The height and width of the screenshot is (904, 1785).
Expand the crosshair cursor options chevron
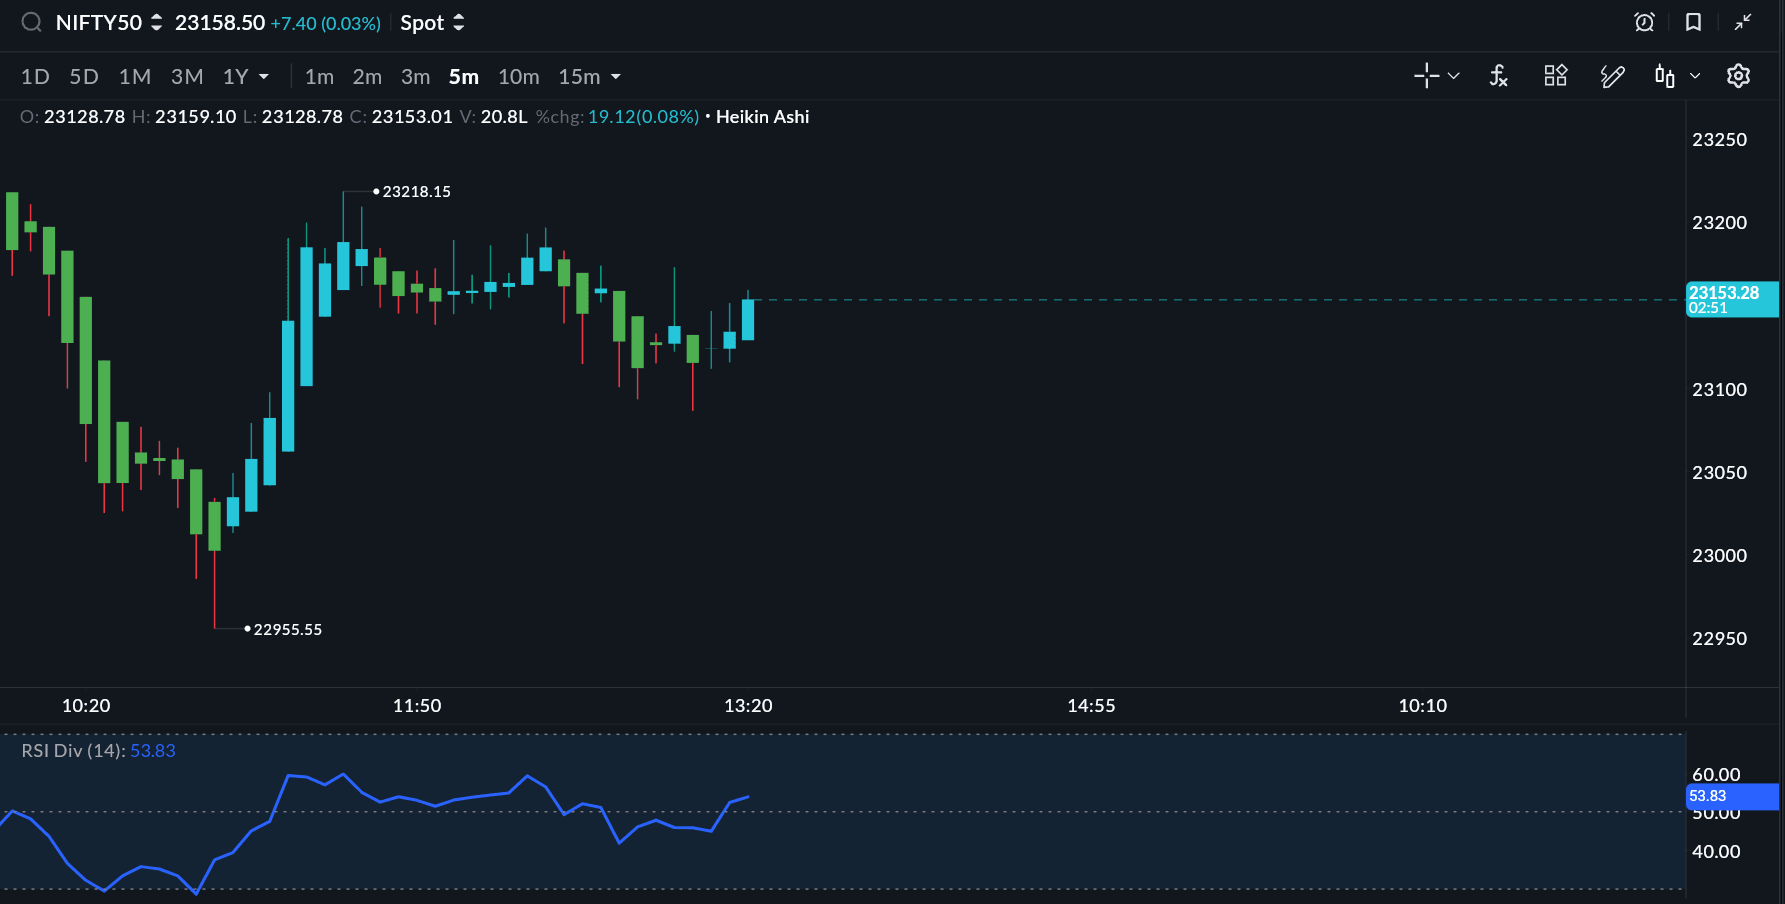1454,76
